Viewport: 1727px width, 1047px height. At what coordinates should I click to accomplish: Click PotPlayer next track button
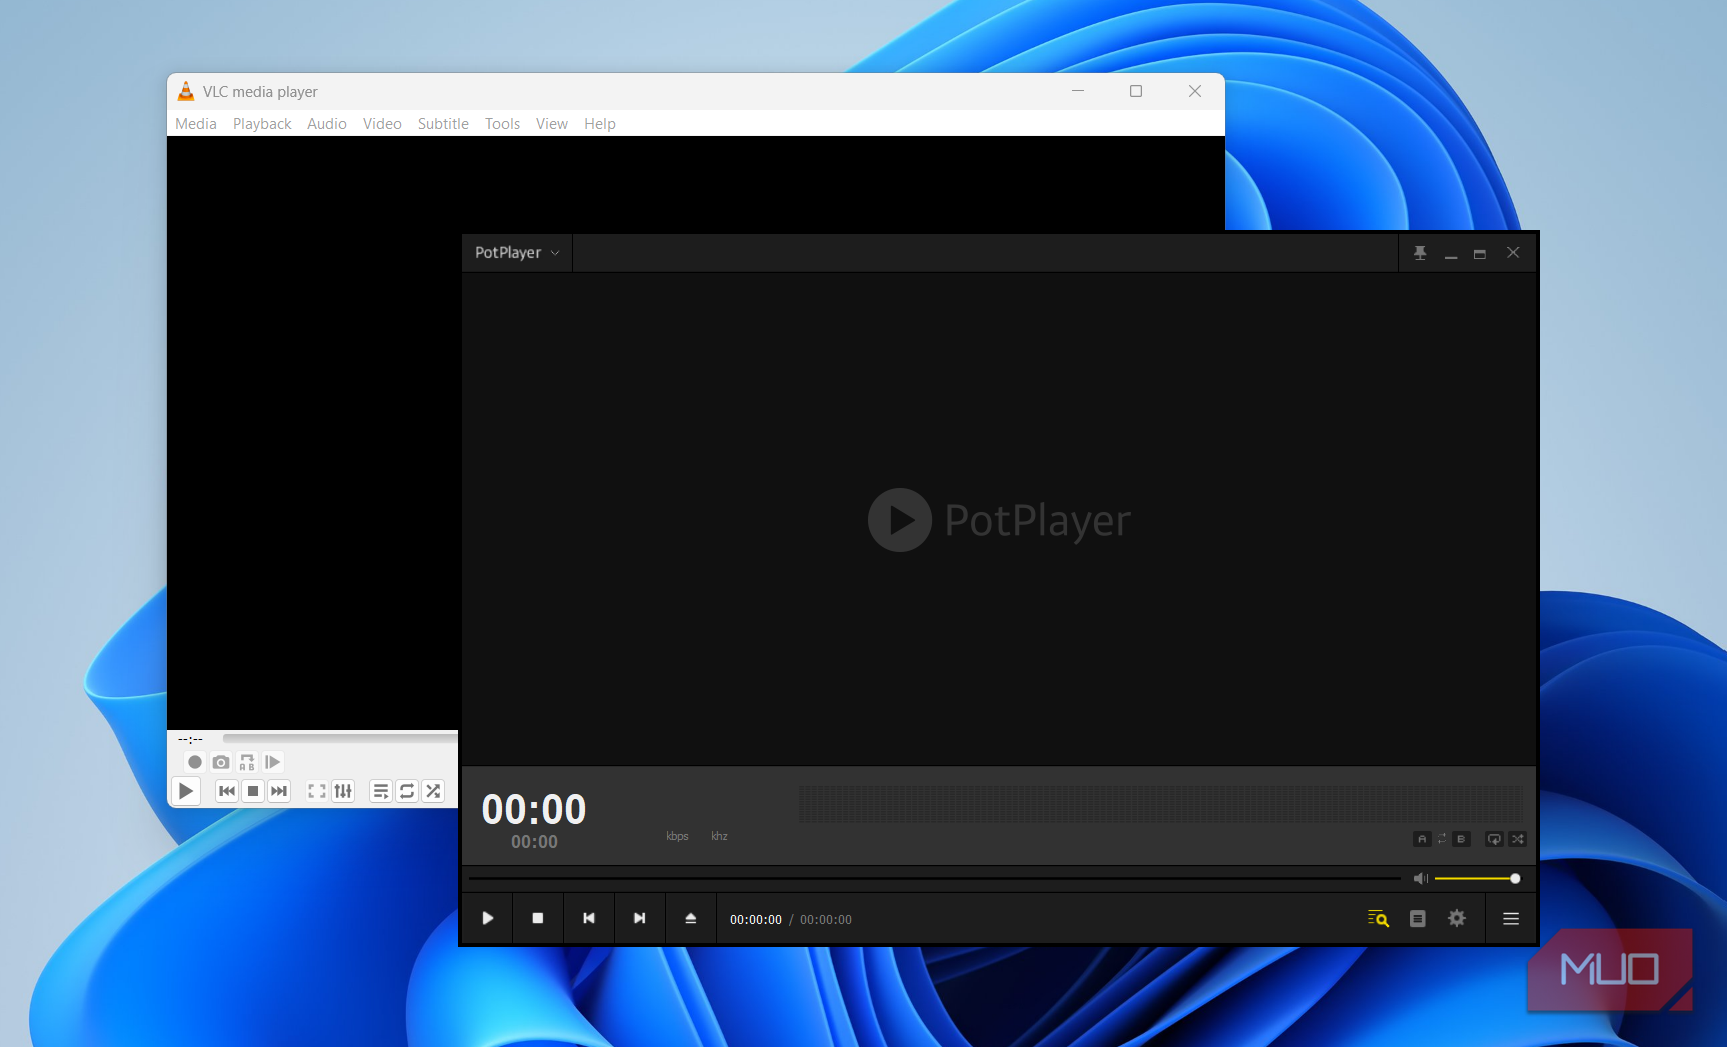(x=640, y=918)
